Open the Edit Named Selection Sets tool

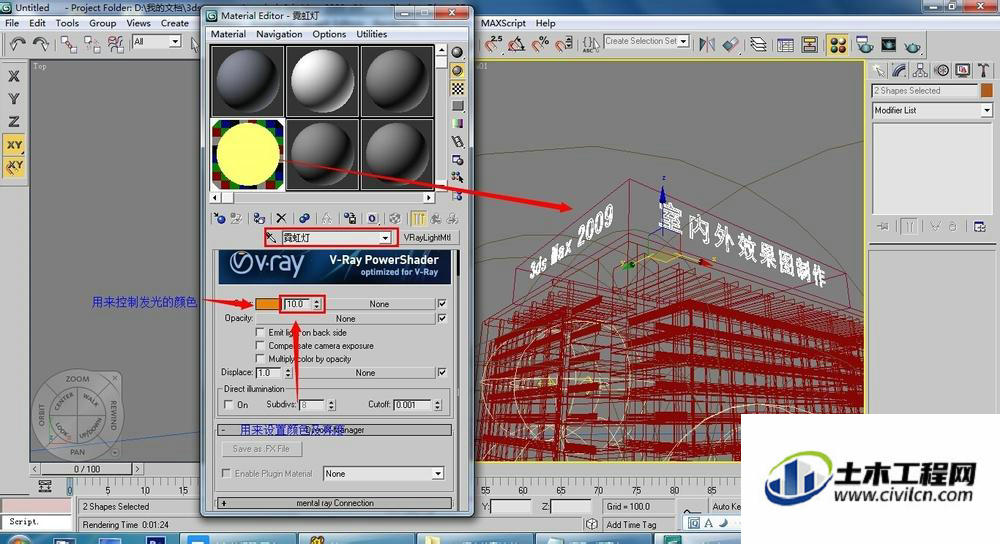coord(591,44)
